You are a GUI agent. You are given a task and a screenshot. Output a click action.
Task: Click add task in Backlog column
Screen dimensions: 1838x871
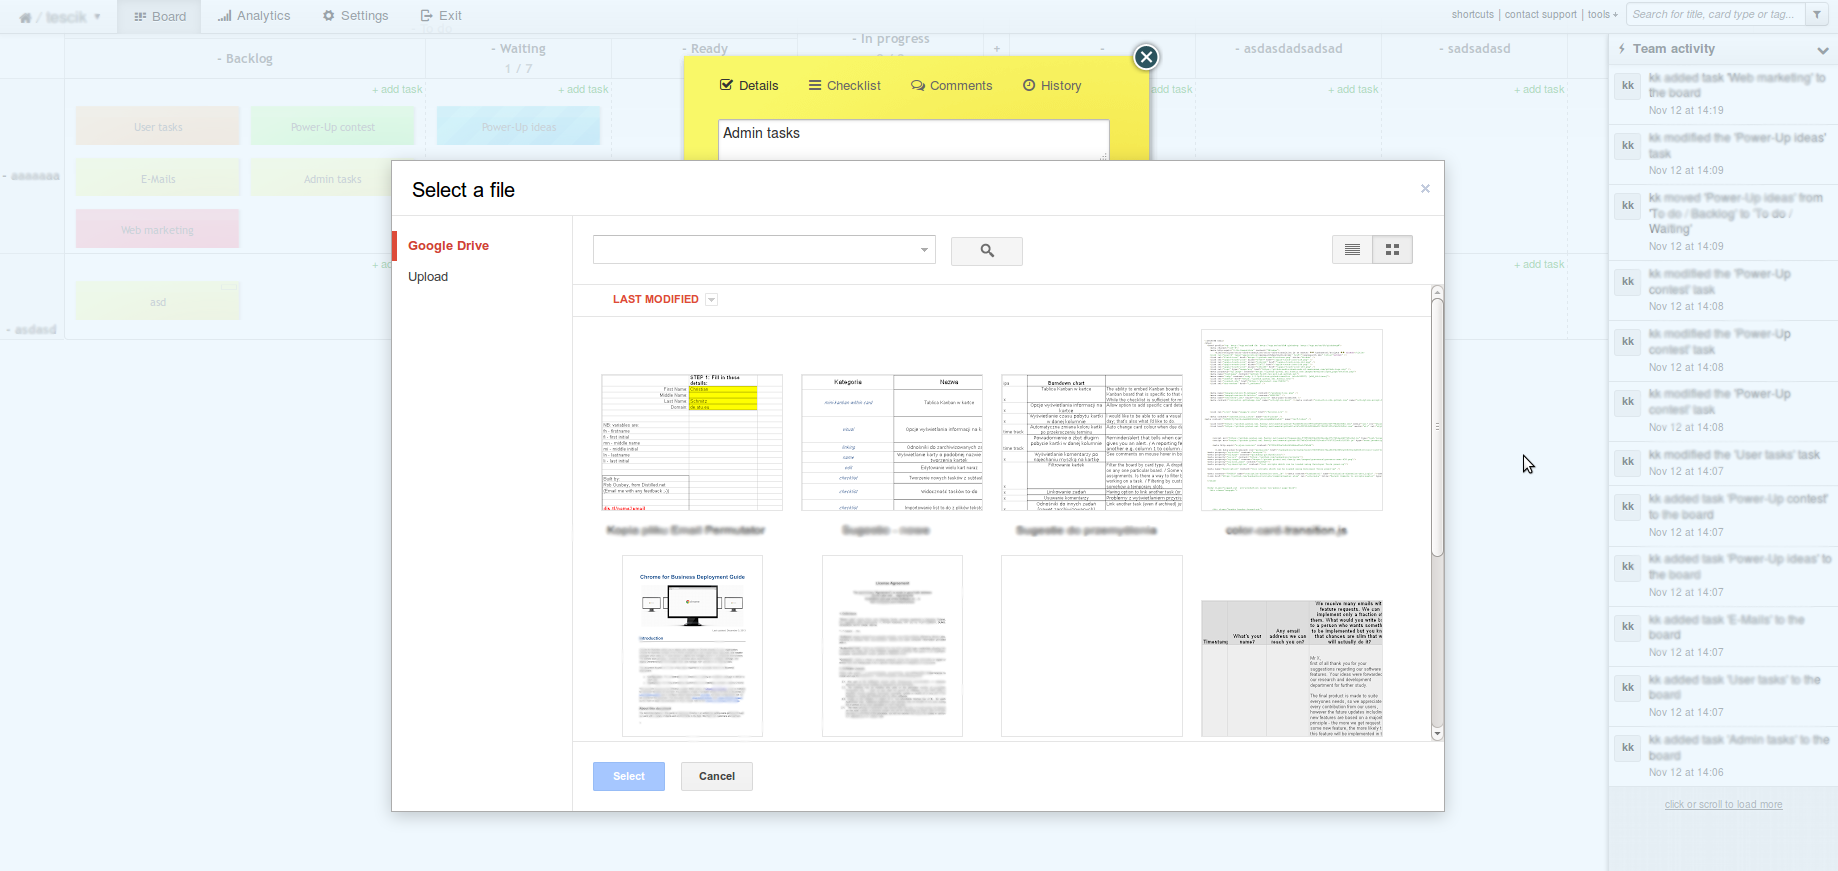coord(397,90)
